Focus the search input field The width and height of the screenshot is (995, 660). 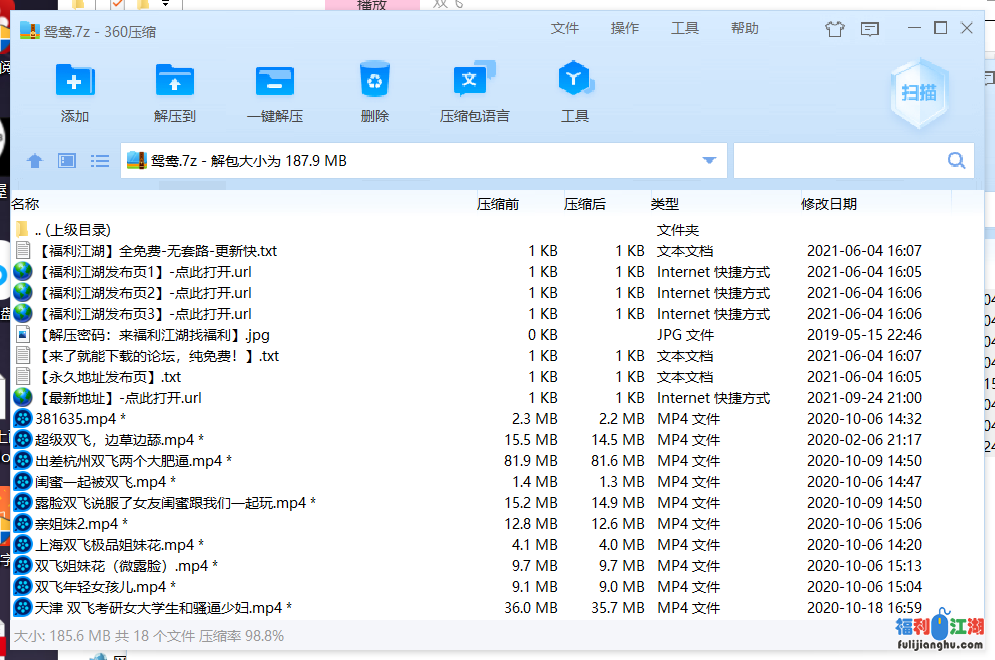(x=838, y=160)
